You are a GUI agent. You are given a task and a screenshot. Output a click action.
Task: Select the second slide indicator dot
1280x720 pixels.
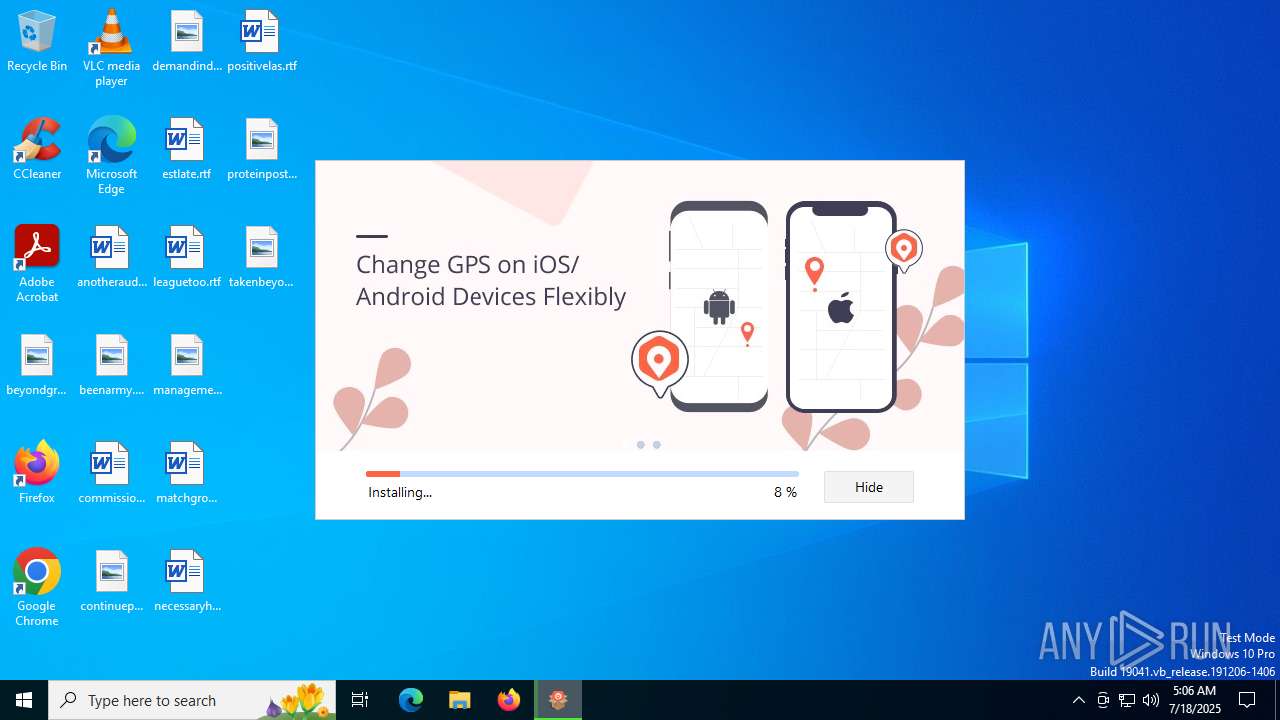(657, 445)
